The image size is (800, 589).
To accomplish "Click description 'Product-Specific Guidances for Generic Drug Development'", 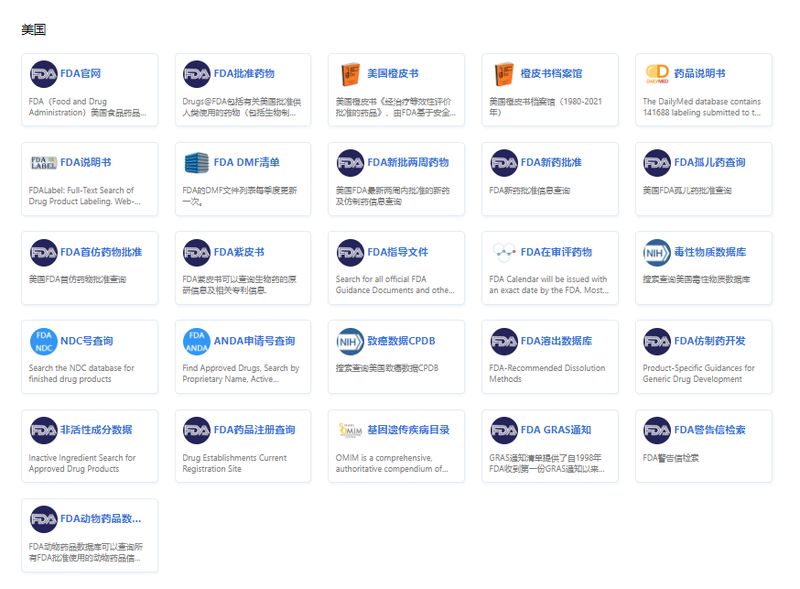I will (698, 374).
